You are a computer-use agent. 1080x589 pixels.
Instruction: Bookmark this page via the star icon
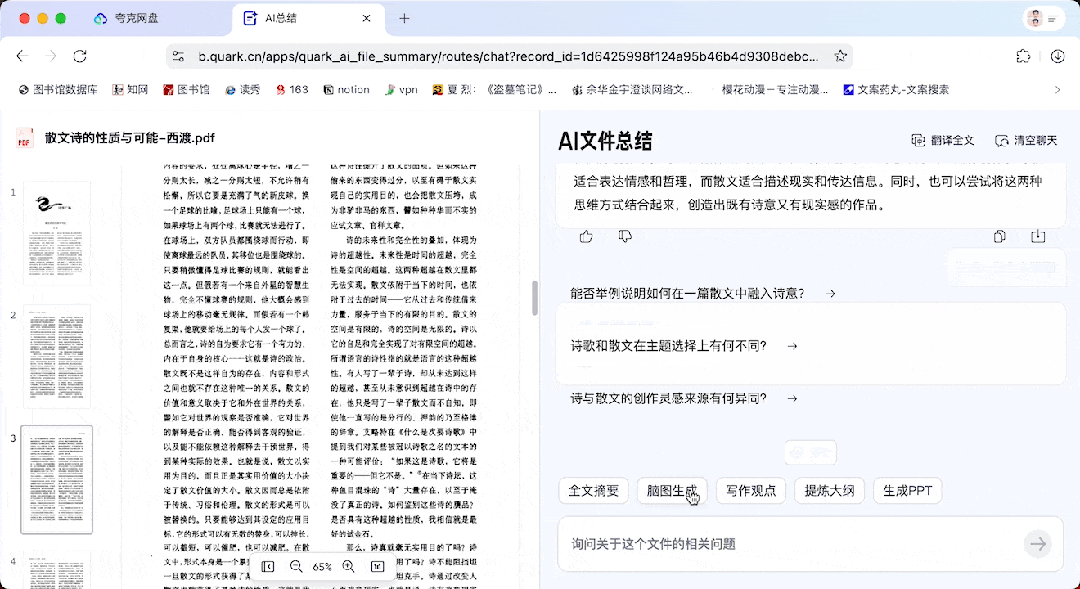click(841, 58)
